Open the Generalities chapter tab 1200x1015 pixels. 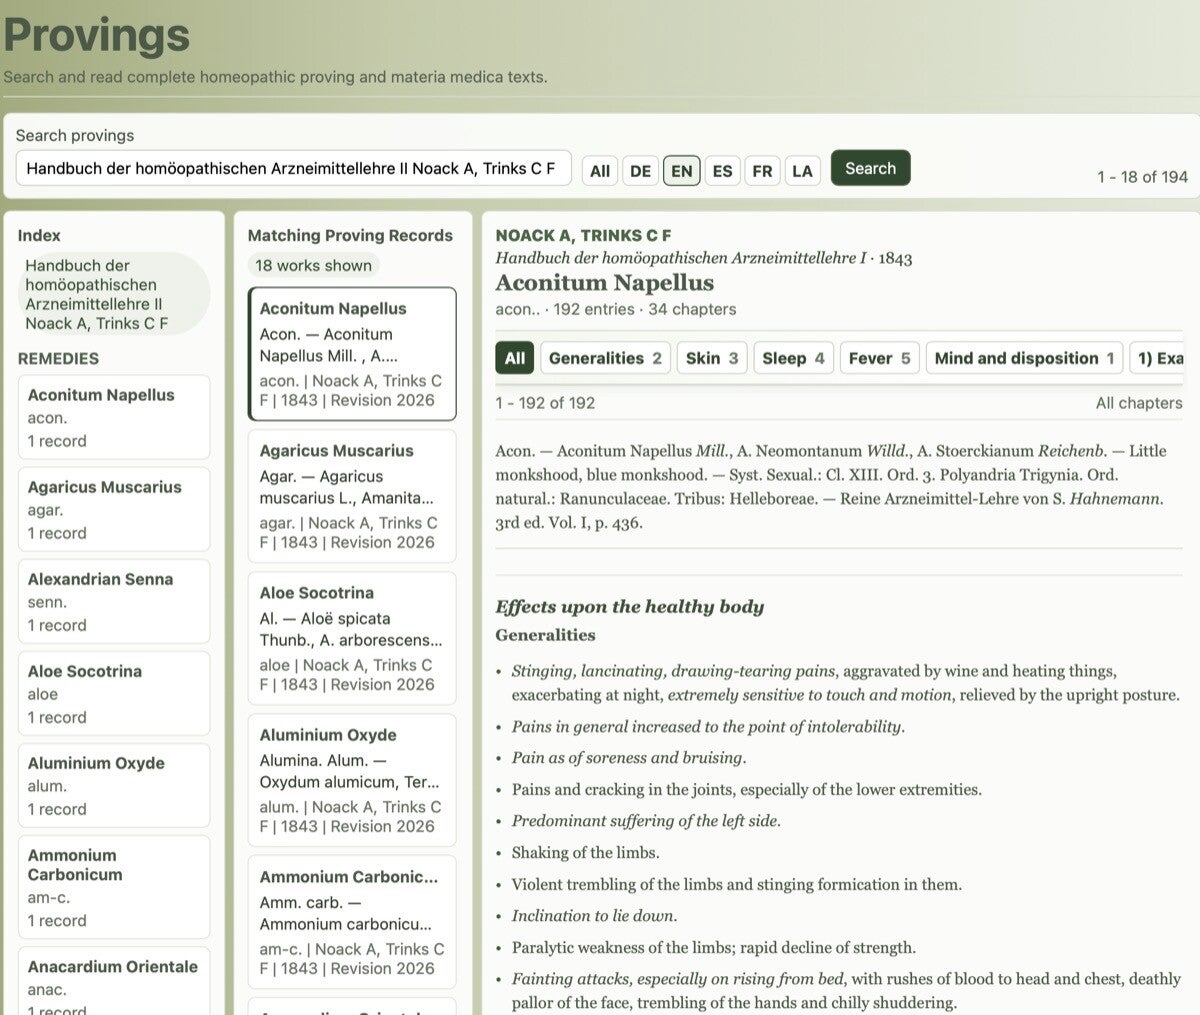pos(605,358)
